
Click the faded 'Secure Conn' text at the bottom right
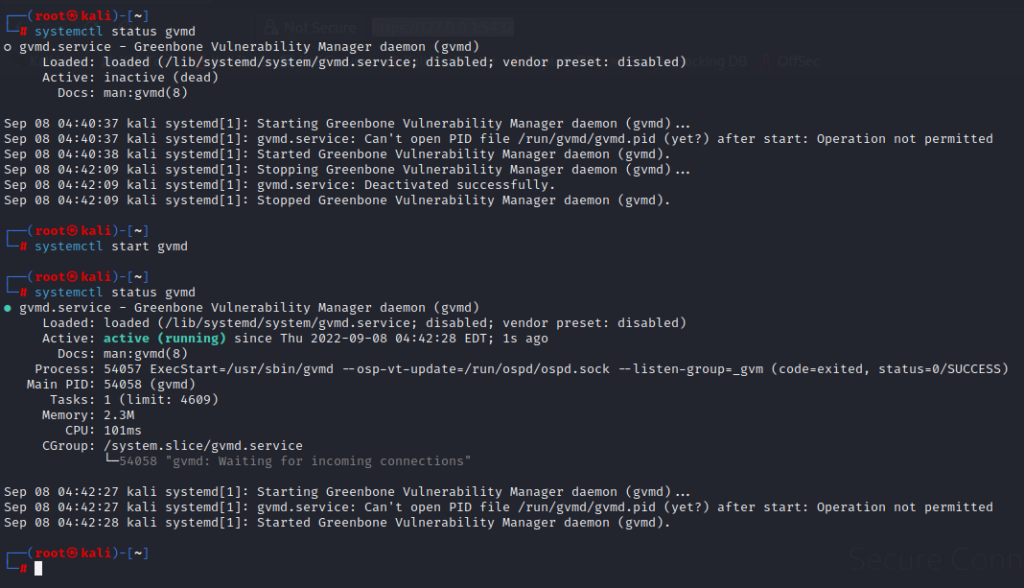[935, 560]
